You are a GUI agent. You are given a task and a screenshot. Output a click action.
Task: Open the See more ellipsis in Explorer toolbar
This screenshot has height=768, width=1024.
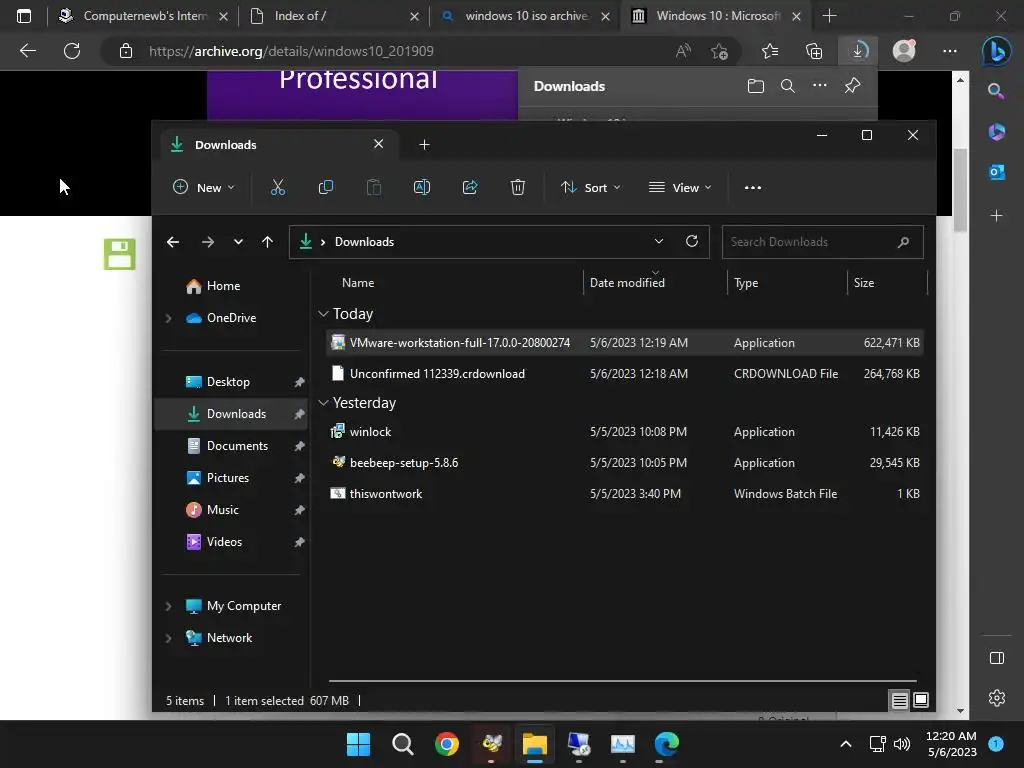(753, 187)
